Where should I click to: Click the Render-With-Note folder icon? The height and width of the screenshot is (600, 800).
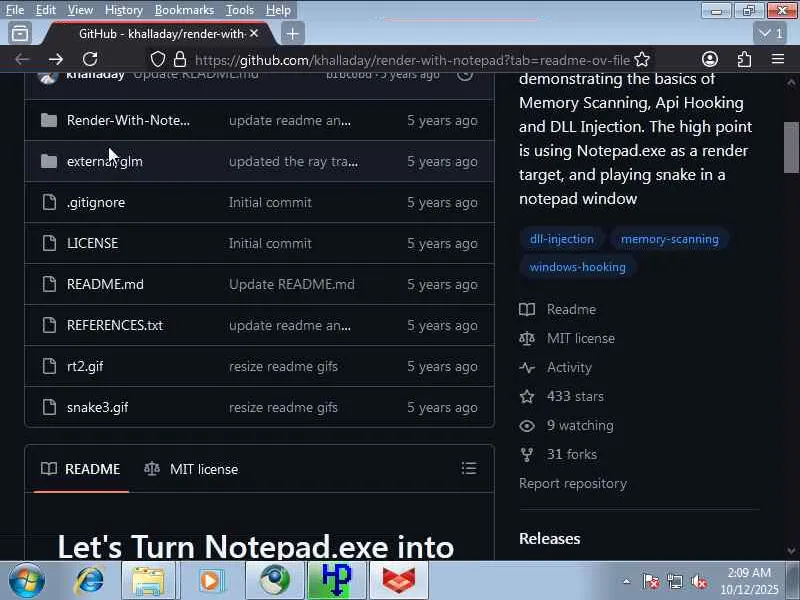click(x=49, y=120)
